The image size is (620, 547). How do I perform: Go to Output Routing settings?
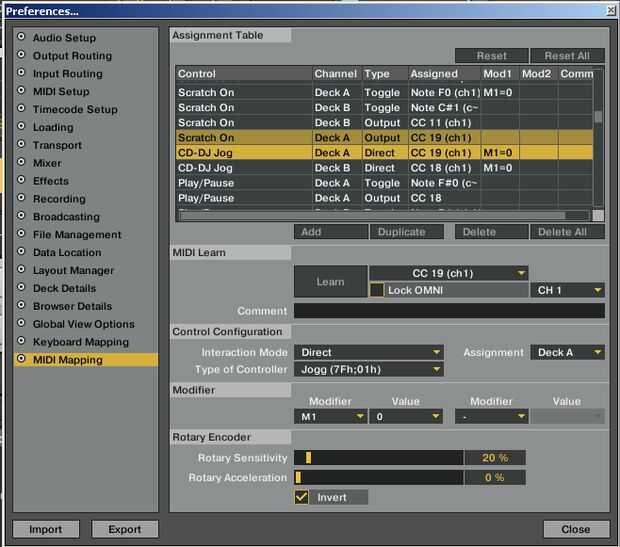tap(72, 56)
